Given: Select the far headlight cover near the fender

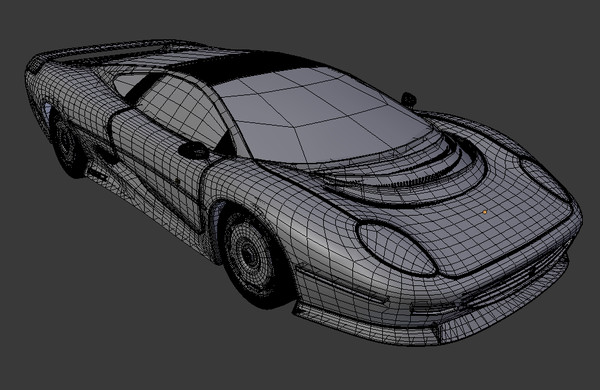Looking at the screenshot, I should point(545,179).
